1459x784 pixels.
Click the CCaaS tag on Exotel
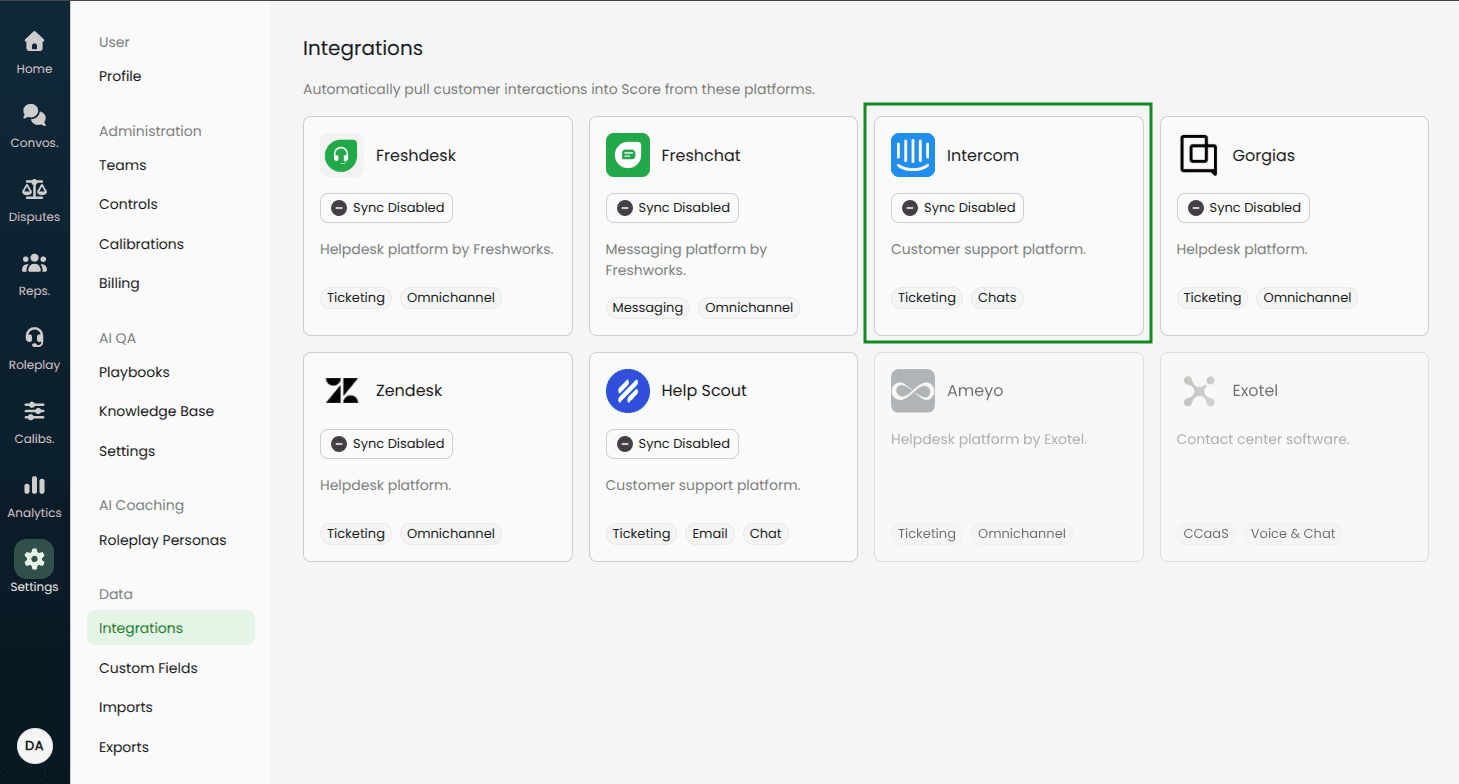(1206, 534)
